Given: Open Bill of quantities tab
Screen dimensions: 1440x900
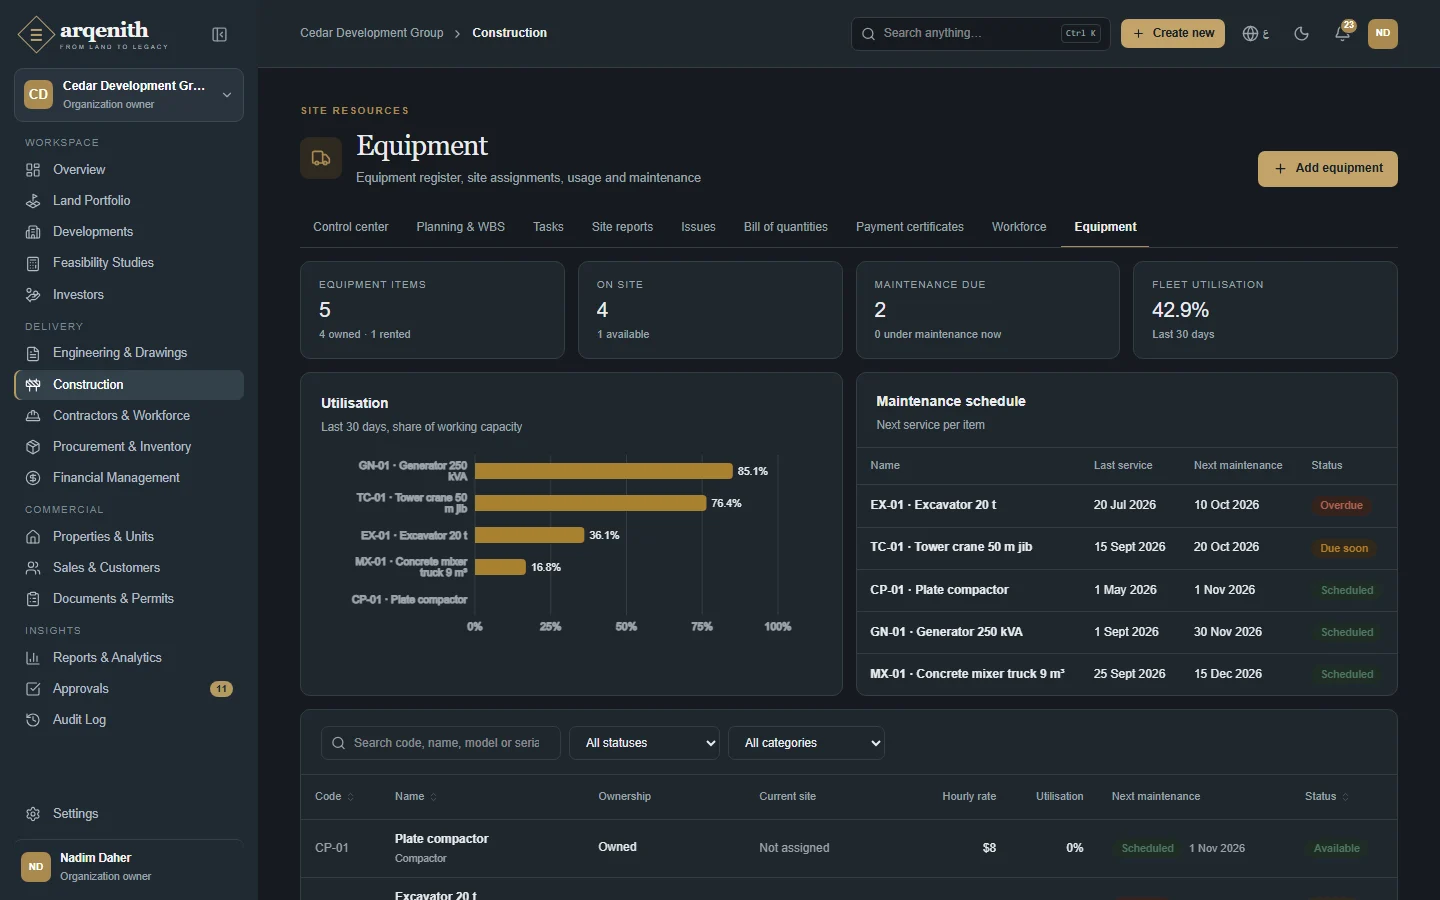Looking at the screenshot, I should (x=786, y=227).
